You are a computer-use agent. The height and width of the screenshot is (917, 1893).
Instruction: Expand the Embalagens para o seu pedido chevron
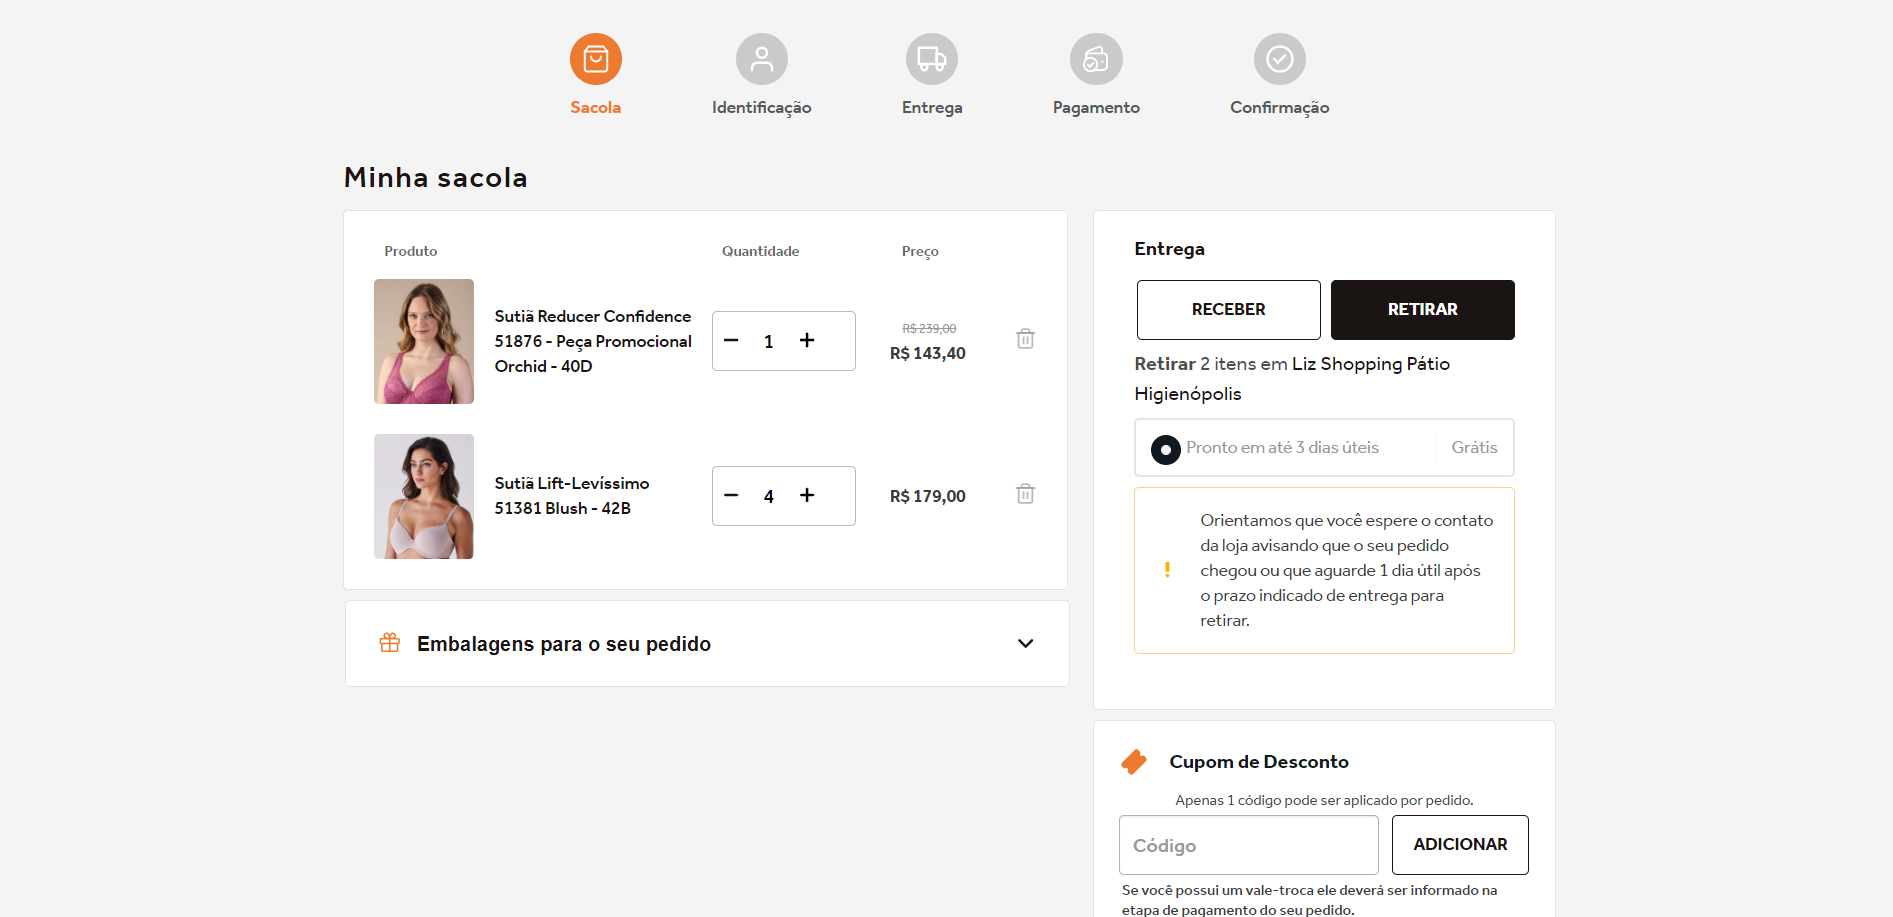1025,643
